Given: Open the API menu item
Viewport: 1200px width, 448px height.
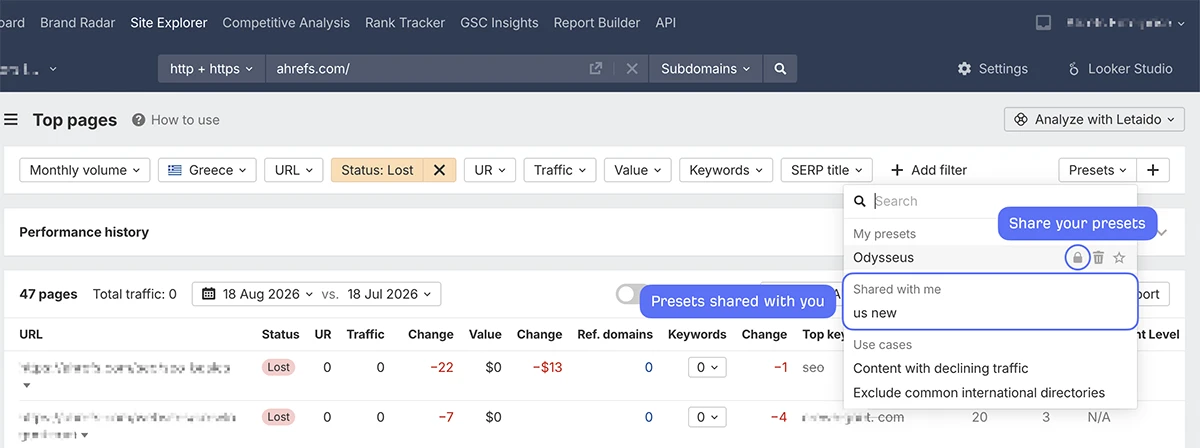Looking at the screenshot, I should tap(666, 22).
